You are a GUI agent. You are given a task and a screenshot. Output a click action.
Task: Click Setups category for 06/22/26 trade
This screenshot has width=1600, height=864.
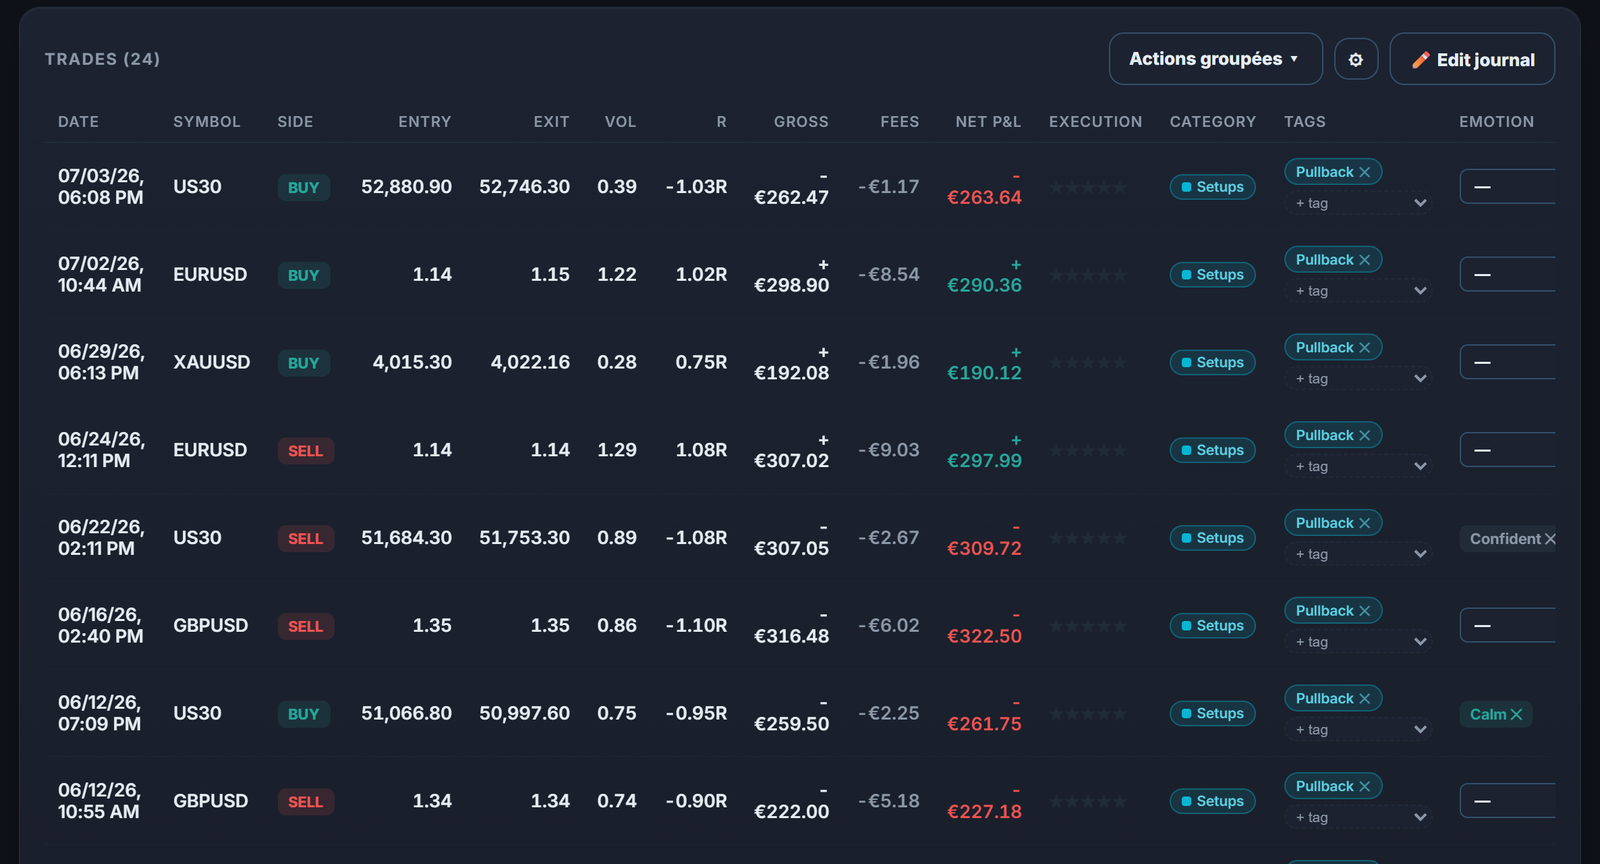tap(1212, 538)
